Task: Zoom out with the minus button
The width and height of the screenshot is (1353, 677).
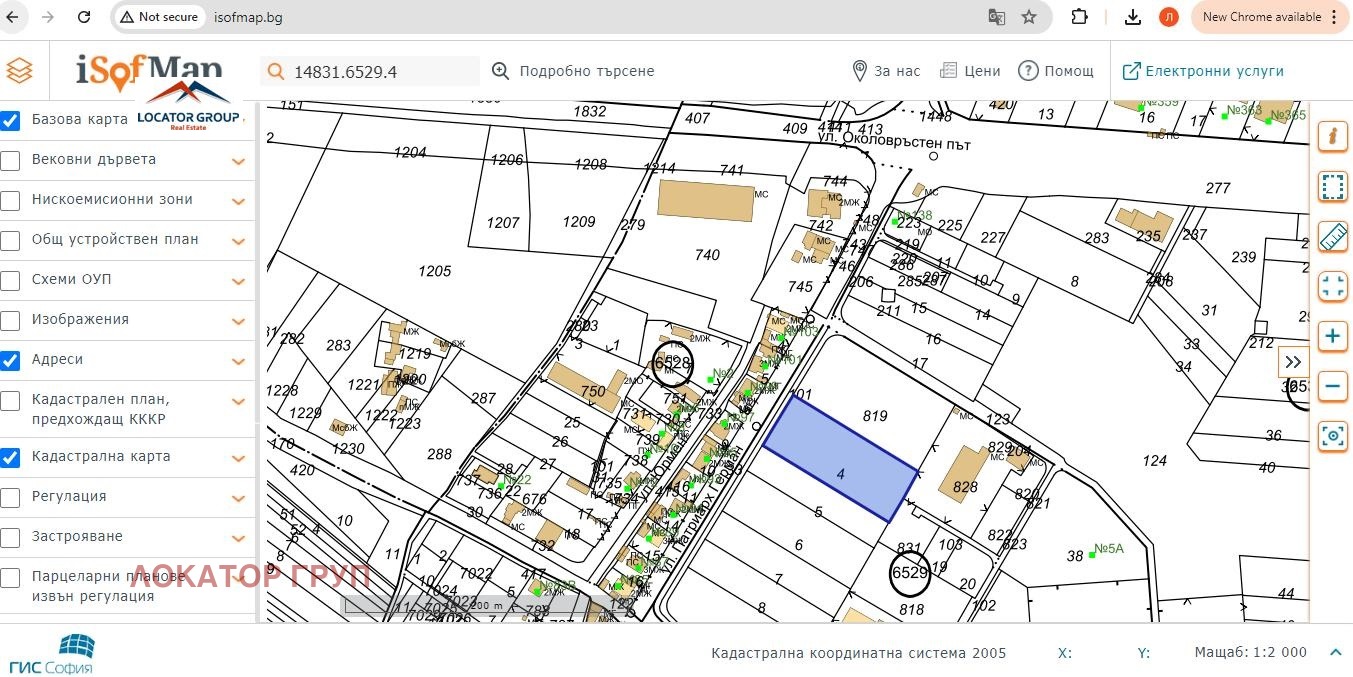Action: point(1332,386)
